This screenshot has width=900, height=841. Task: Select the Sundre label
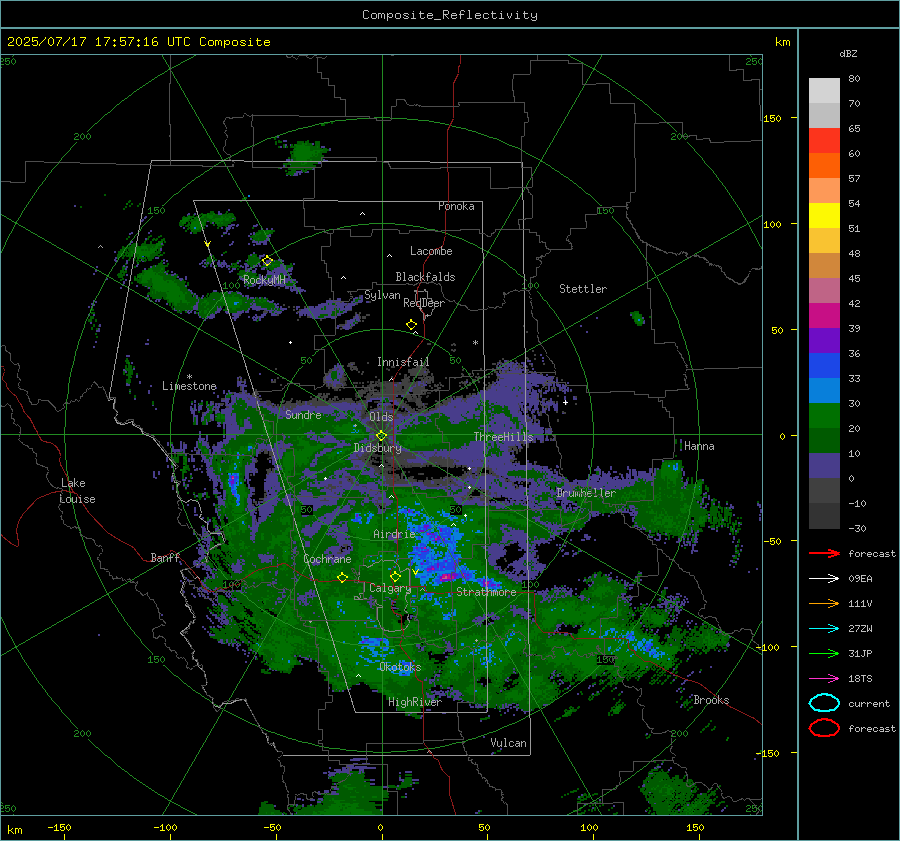303,415
